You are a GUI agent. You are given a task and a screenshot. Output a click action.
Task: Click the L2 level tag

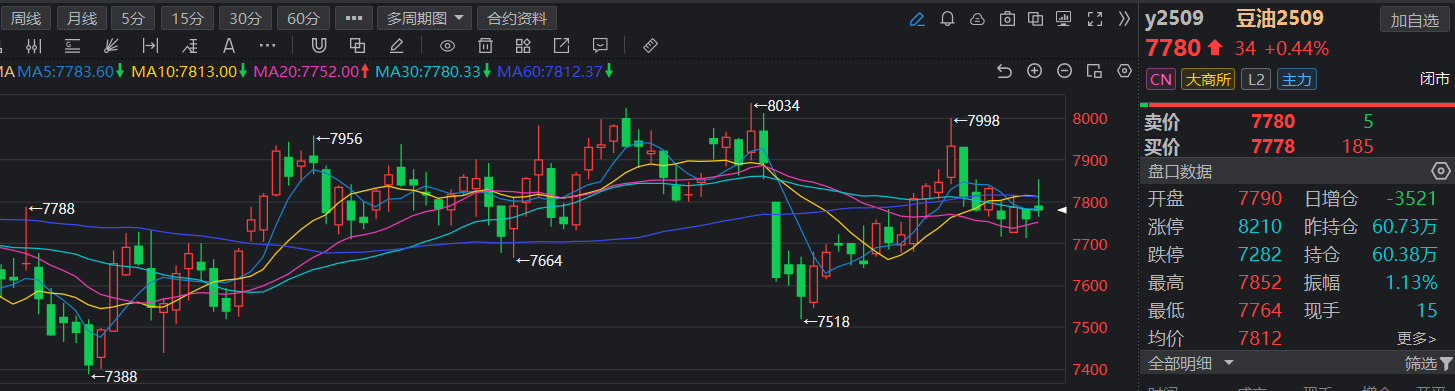tap(1256, 80)
